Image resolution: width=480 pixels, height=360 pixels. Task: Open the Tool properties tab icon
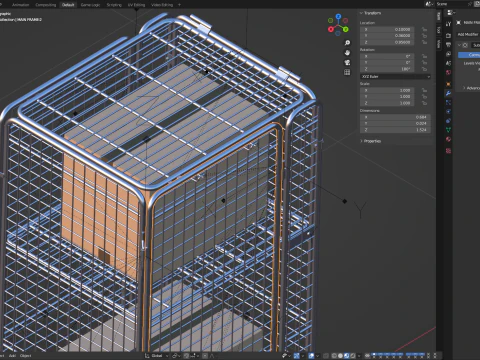click(x=448, y=24)
